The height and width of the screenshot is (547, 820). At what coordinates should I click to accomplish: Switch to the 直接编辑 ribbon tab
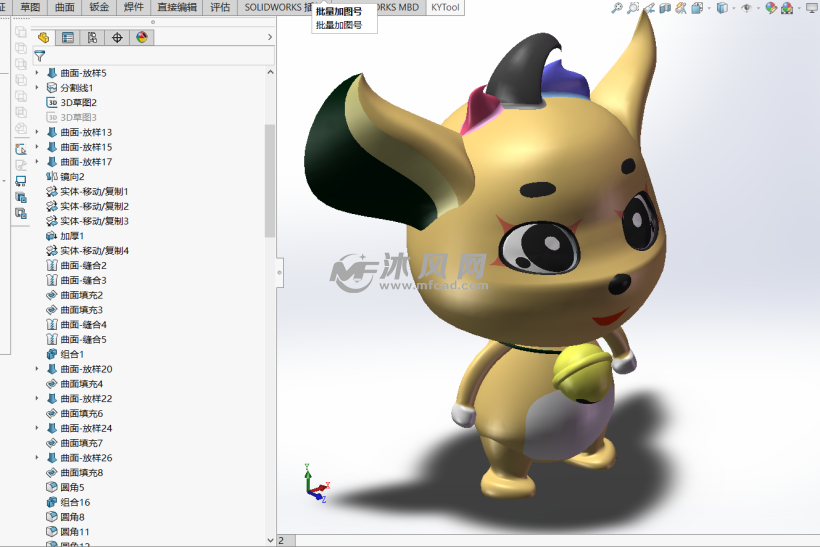177,7
